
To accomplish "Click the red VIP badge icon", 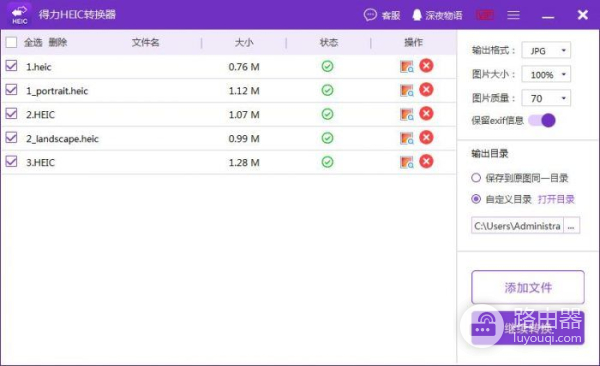I will [x=484, y=15].
